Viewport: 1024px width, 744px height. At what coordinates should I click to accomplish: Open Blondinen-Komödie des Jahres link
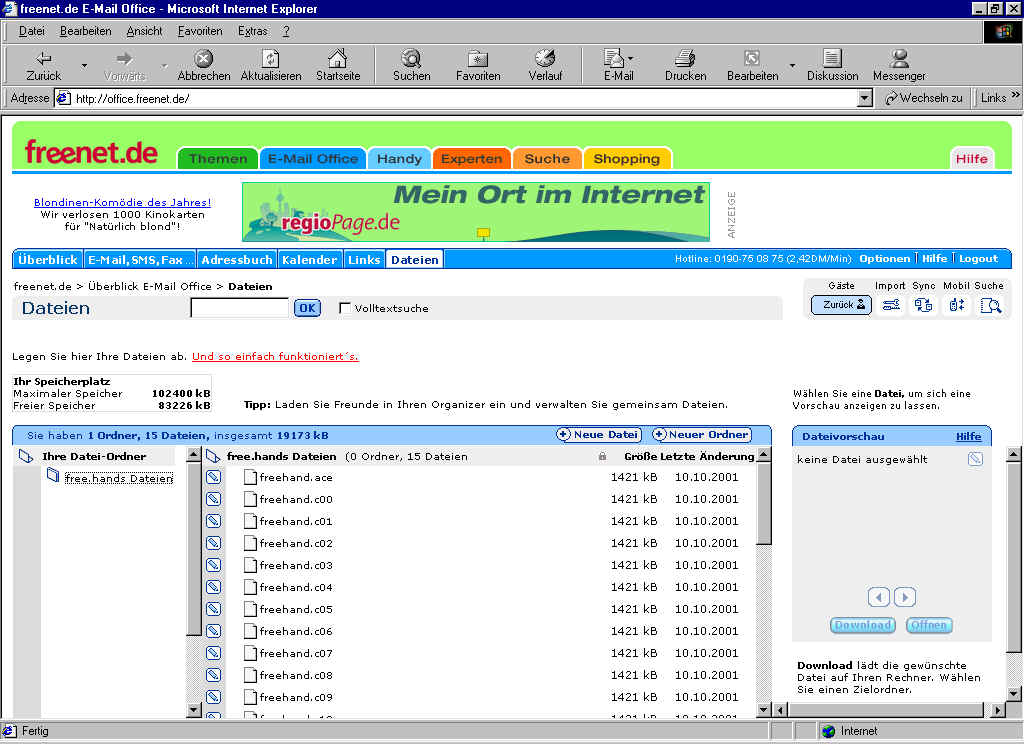pos(122,202)
